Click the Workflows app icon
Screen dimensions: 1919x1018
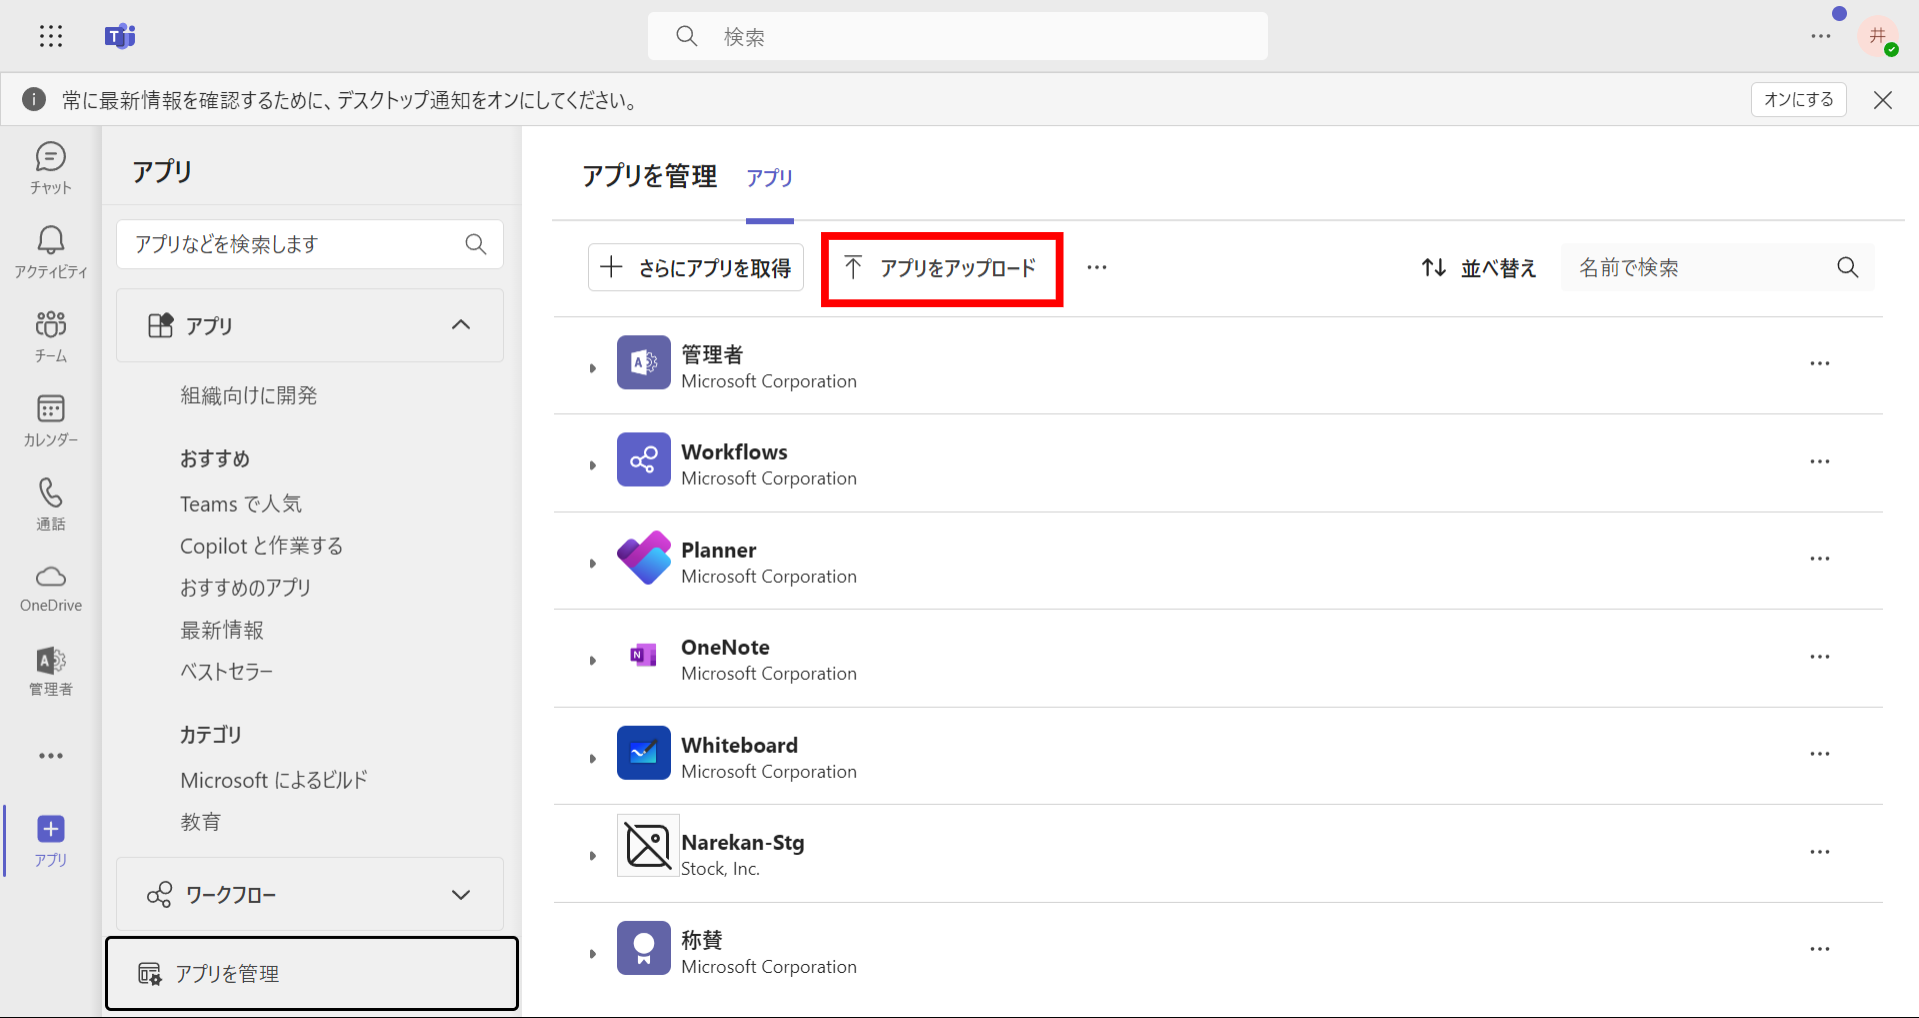(644, 459)
